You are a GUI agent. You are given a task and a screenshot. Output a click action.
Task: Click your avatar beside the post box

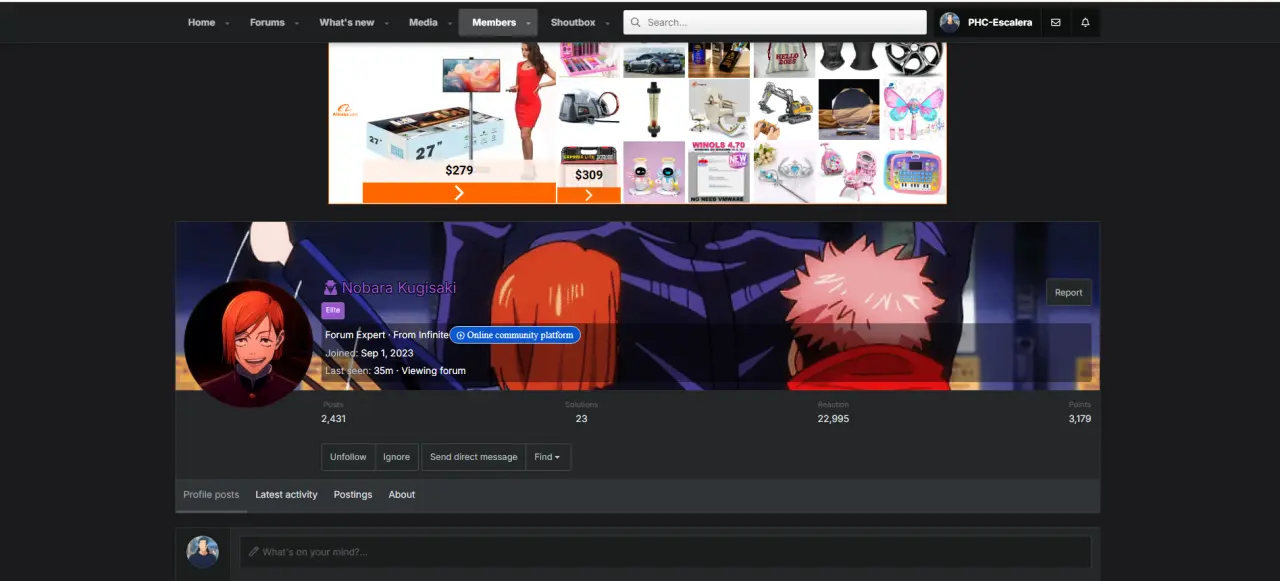coord(202,552)
